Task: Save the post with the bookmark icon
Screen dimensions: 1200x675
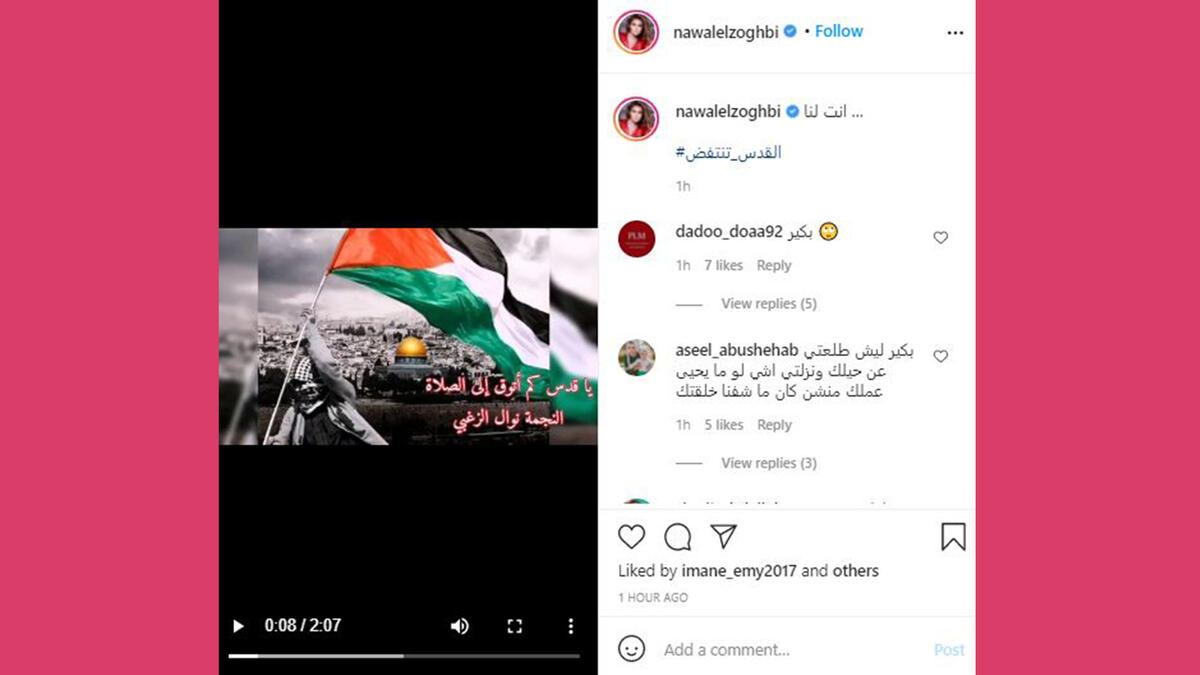Action: 953,537
